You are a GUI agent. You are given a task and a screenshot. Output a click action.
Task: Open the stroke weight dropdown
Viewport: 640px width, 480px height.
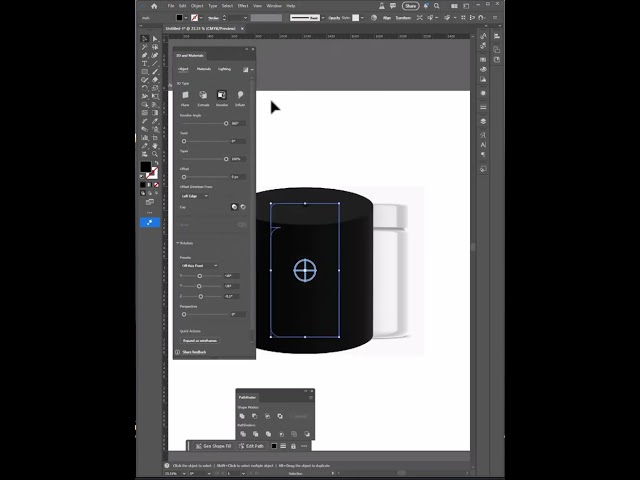(245, 18)
